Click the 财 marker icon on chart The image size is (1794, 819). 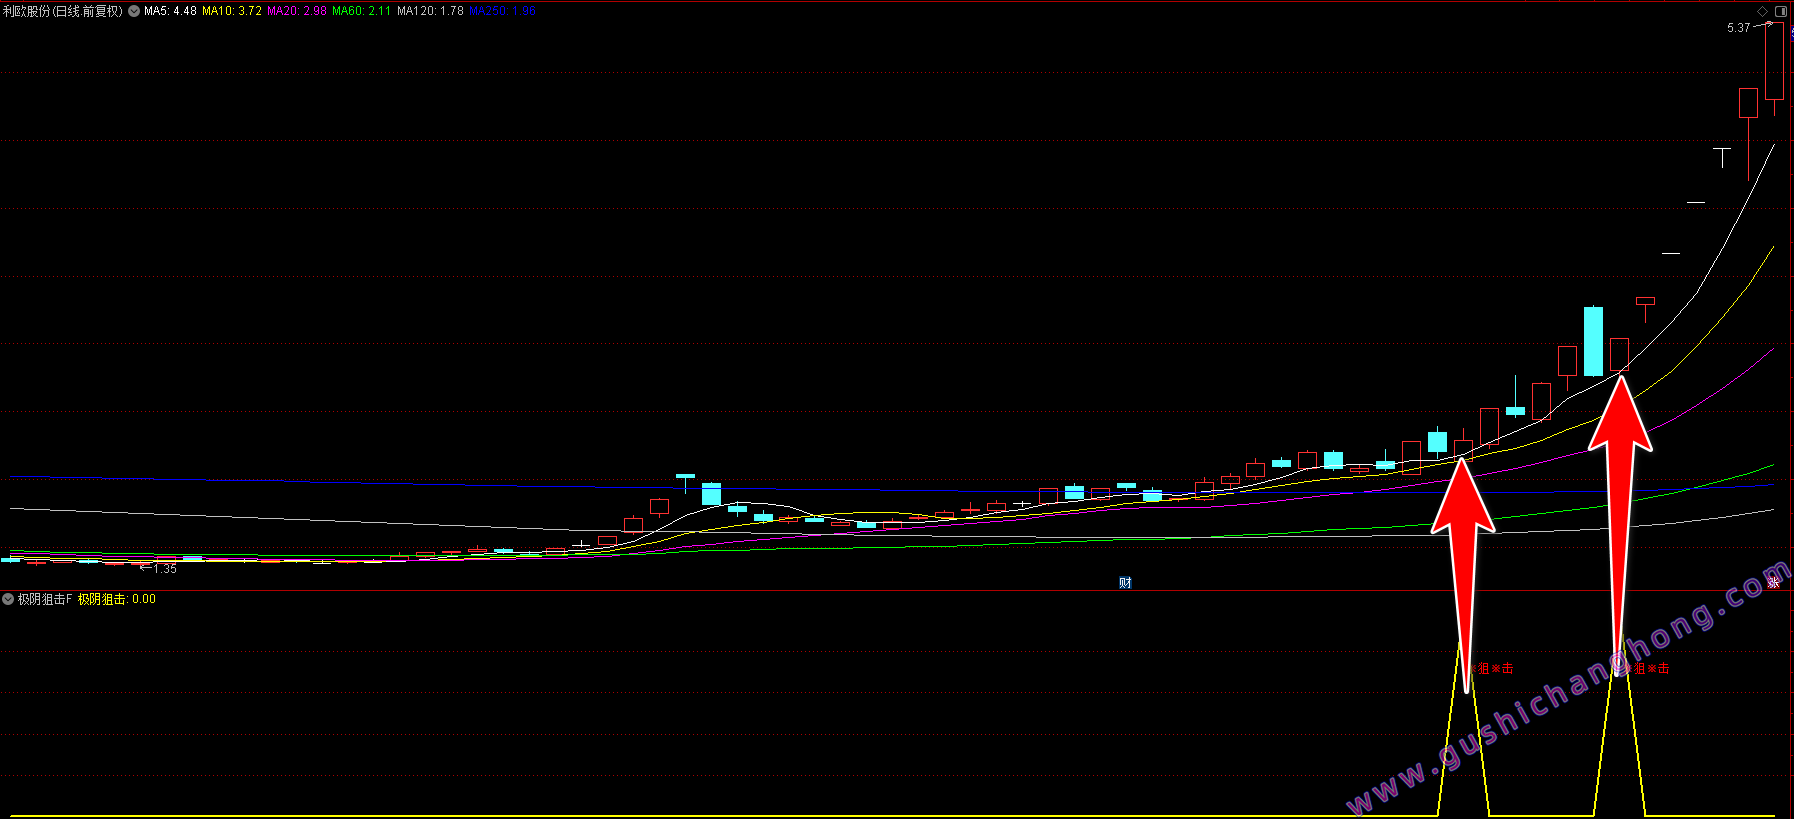[x=1125, y=583]
